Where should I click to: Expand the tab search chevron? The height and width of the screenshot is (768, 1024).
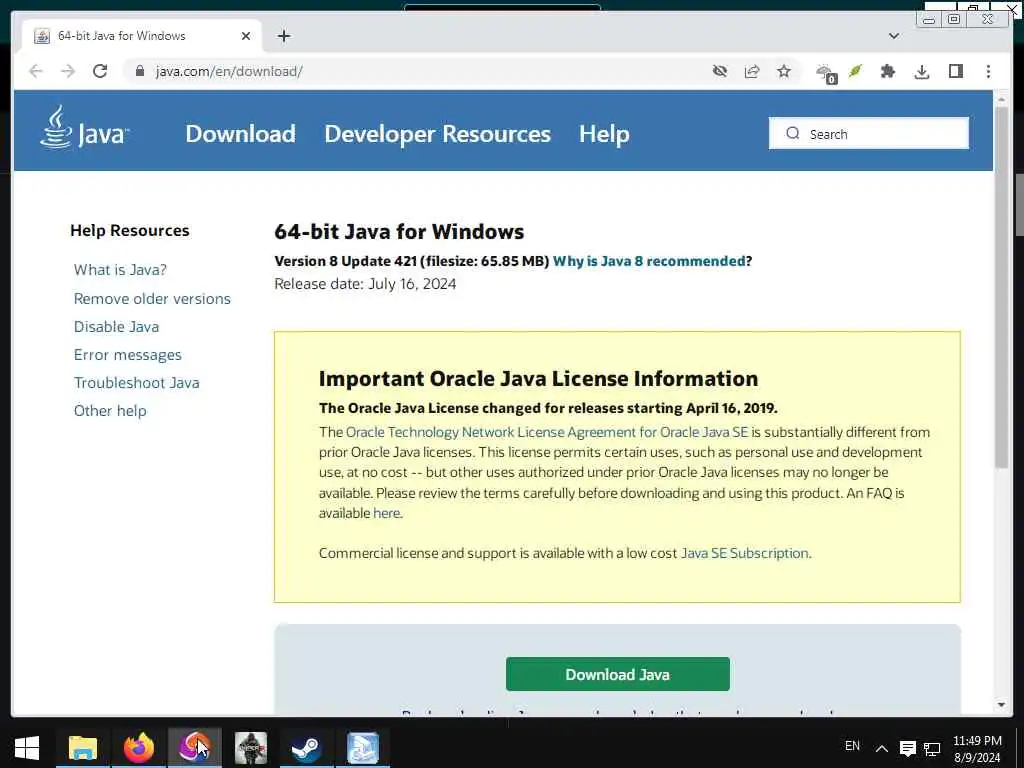click(x=894, y=36)
